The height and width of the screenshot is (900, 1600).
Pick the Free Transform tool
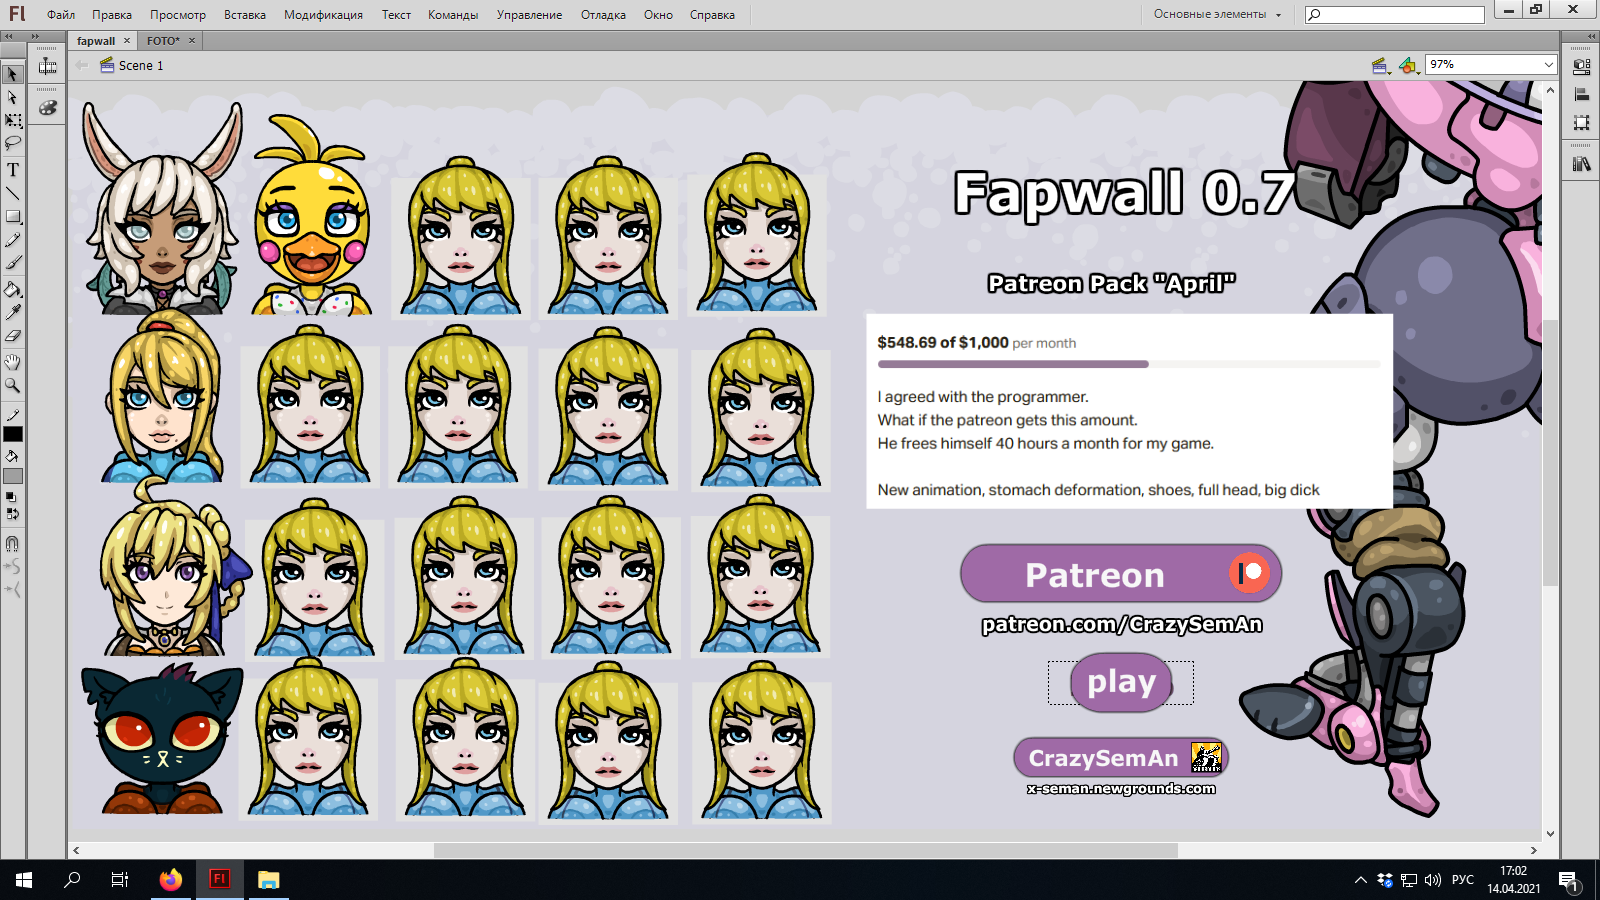pyautogui.click(x=13, y=120)
